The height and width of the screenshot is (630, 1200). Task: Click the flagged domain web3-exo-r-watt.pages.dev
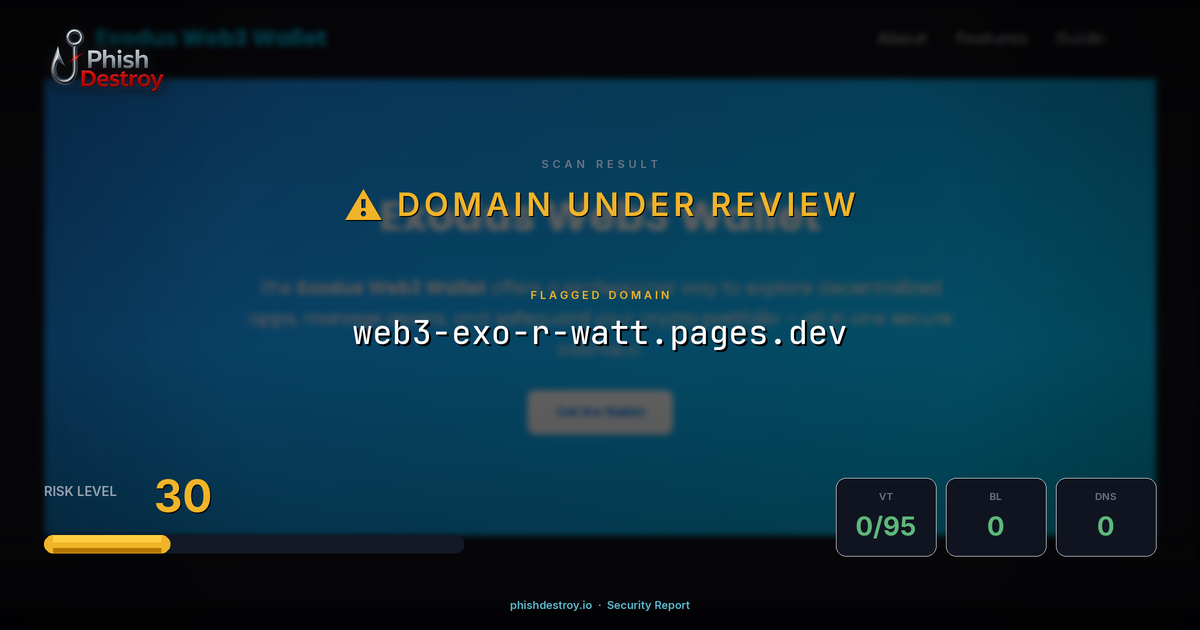point(600,333)
